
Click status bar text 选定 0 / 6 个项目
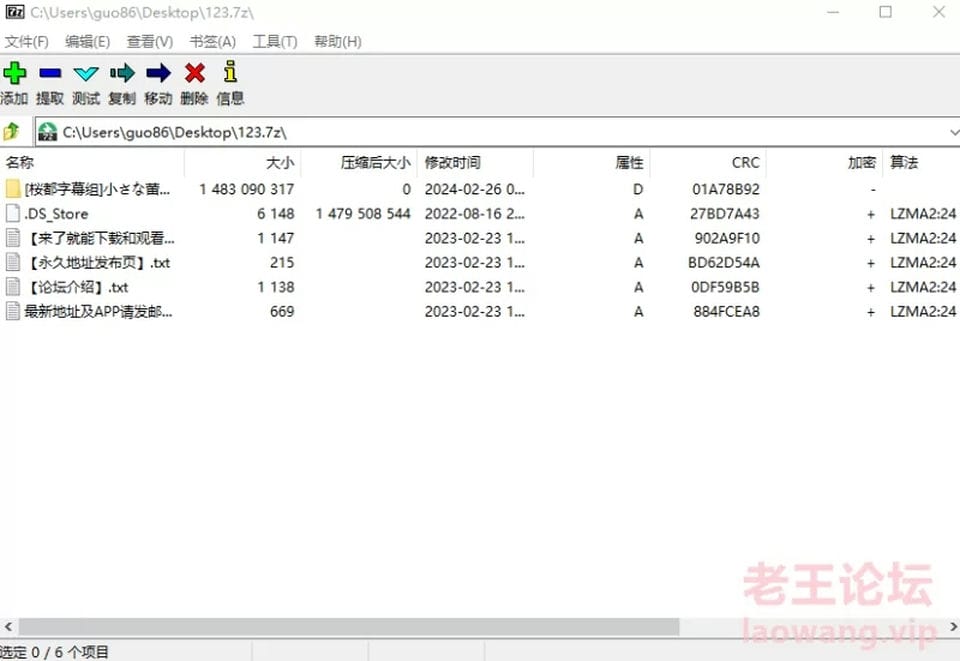point(54,652)
